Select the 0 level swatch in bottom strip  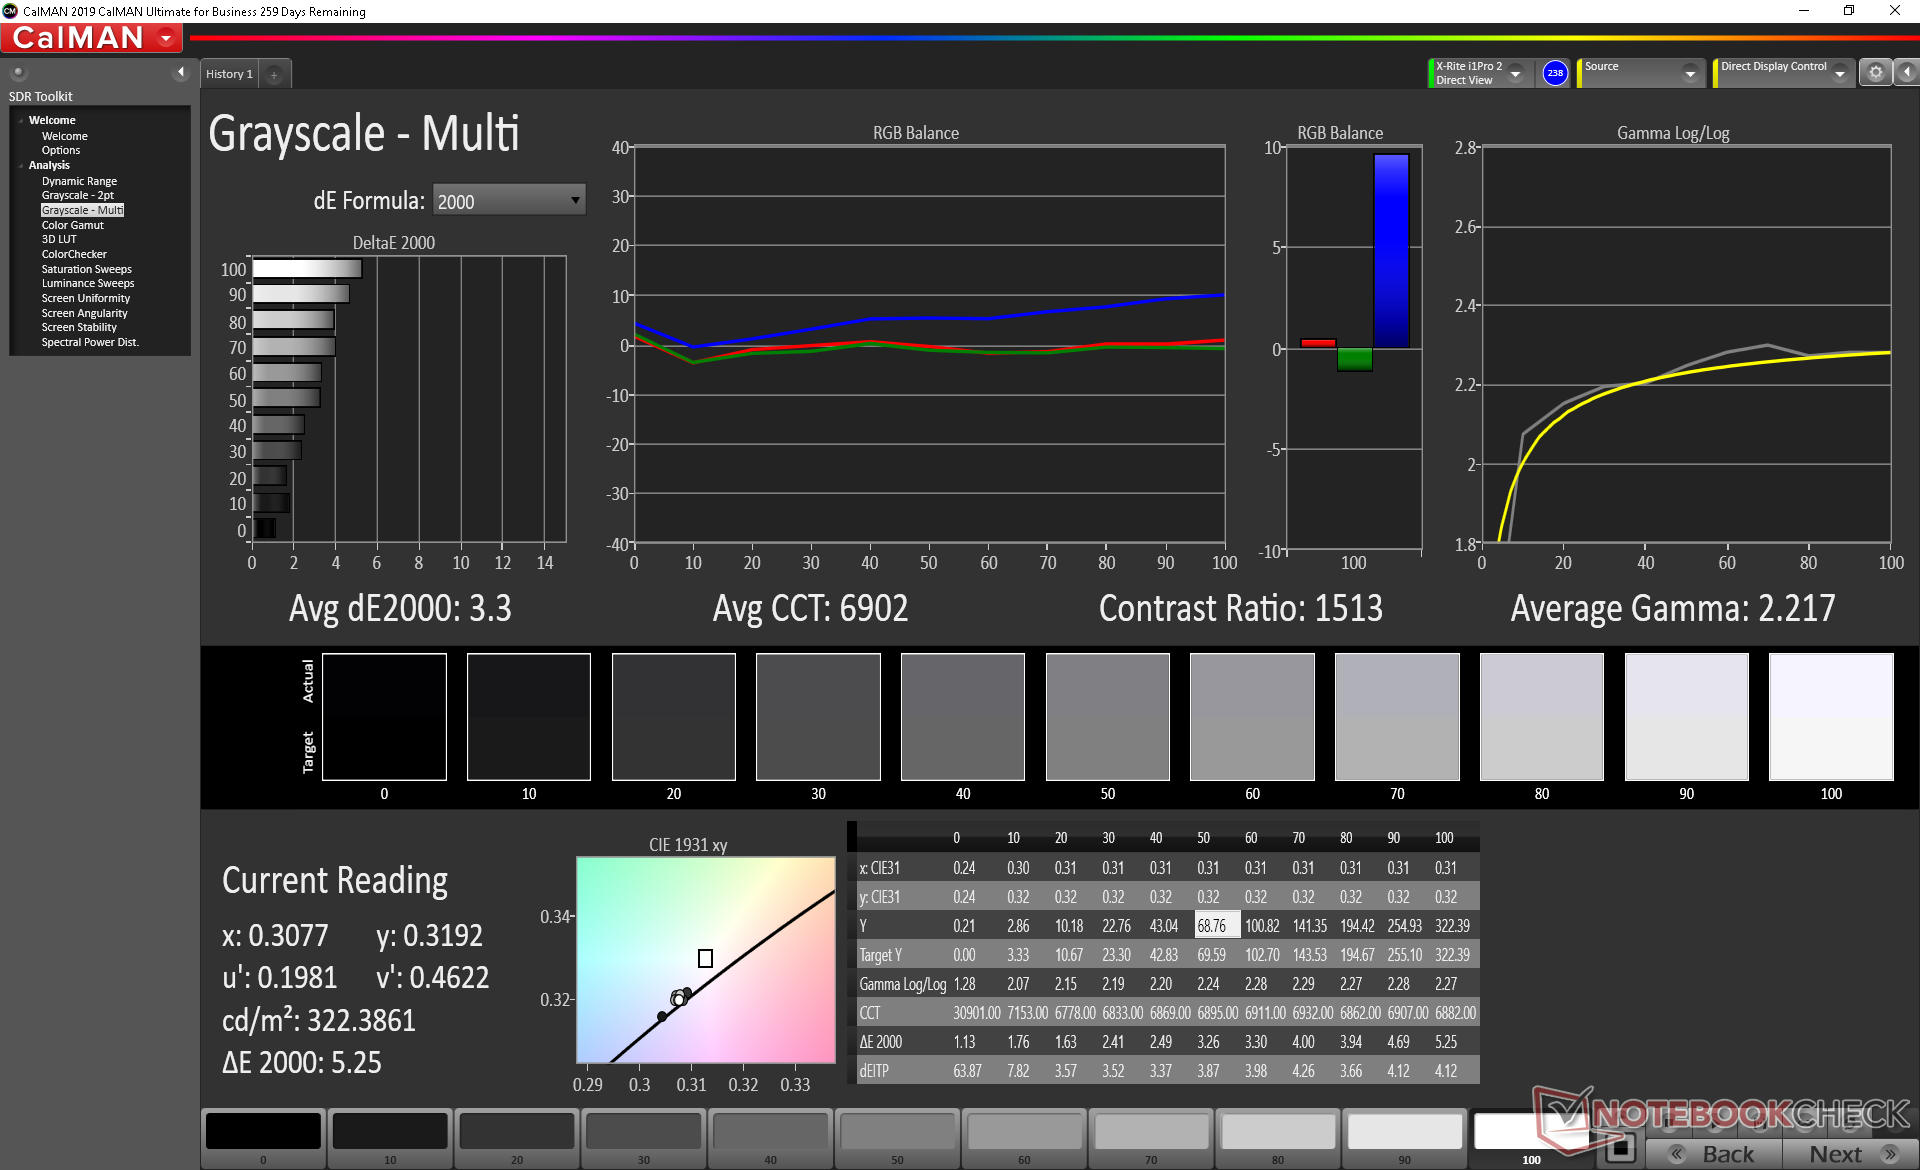click(x=263, y=1138)
